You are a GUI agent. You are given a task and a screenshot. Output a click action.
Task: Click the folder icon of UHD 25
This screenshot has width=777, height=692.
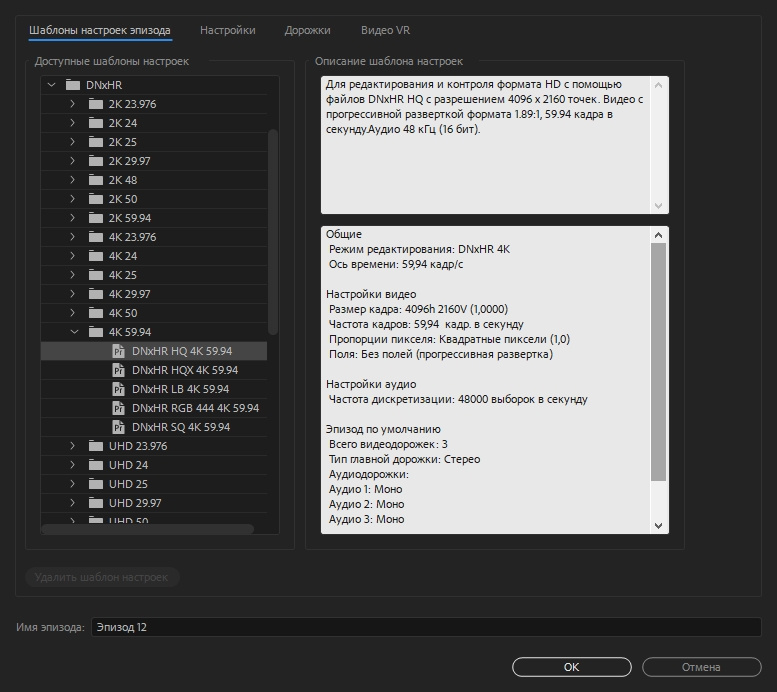click(x=96, y=484)
